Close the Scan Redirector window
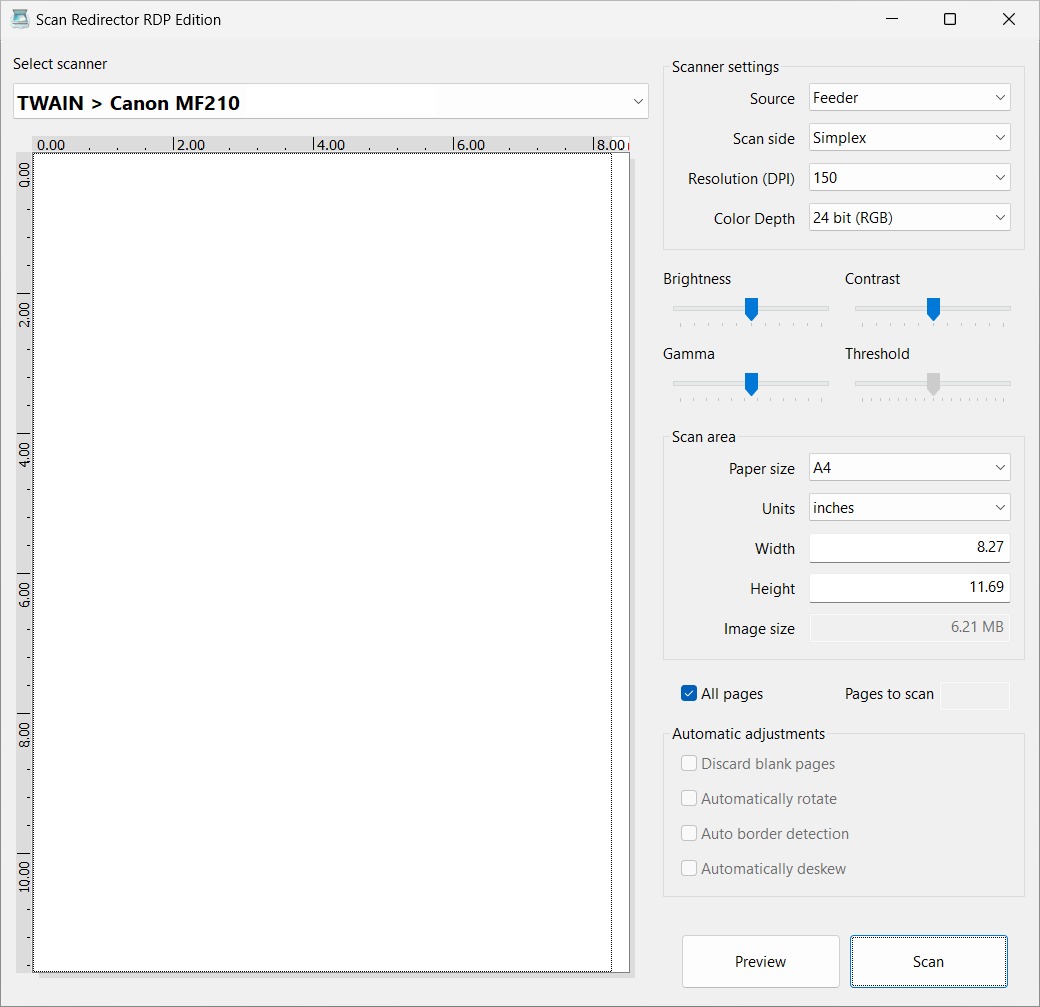 (x=1009, y=19)
